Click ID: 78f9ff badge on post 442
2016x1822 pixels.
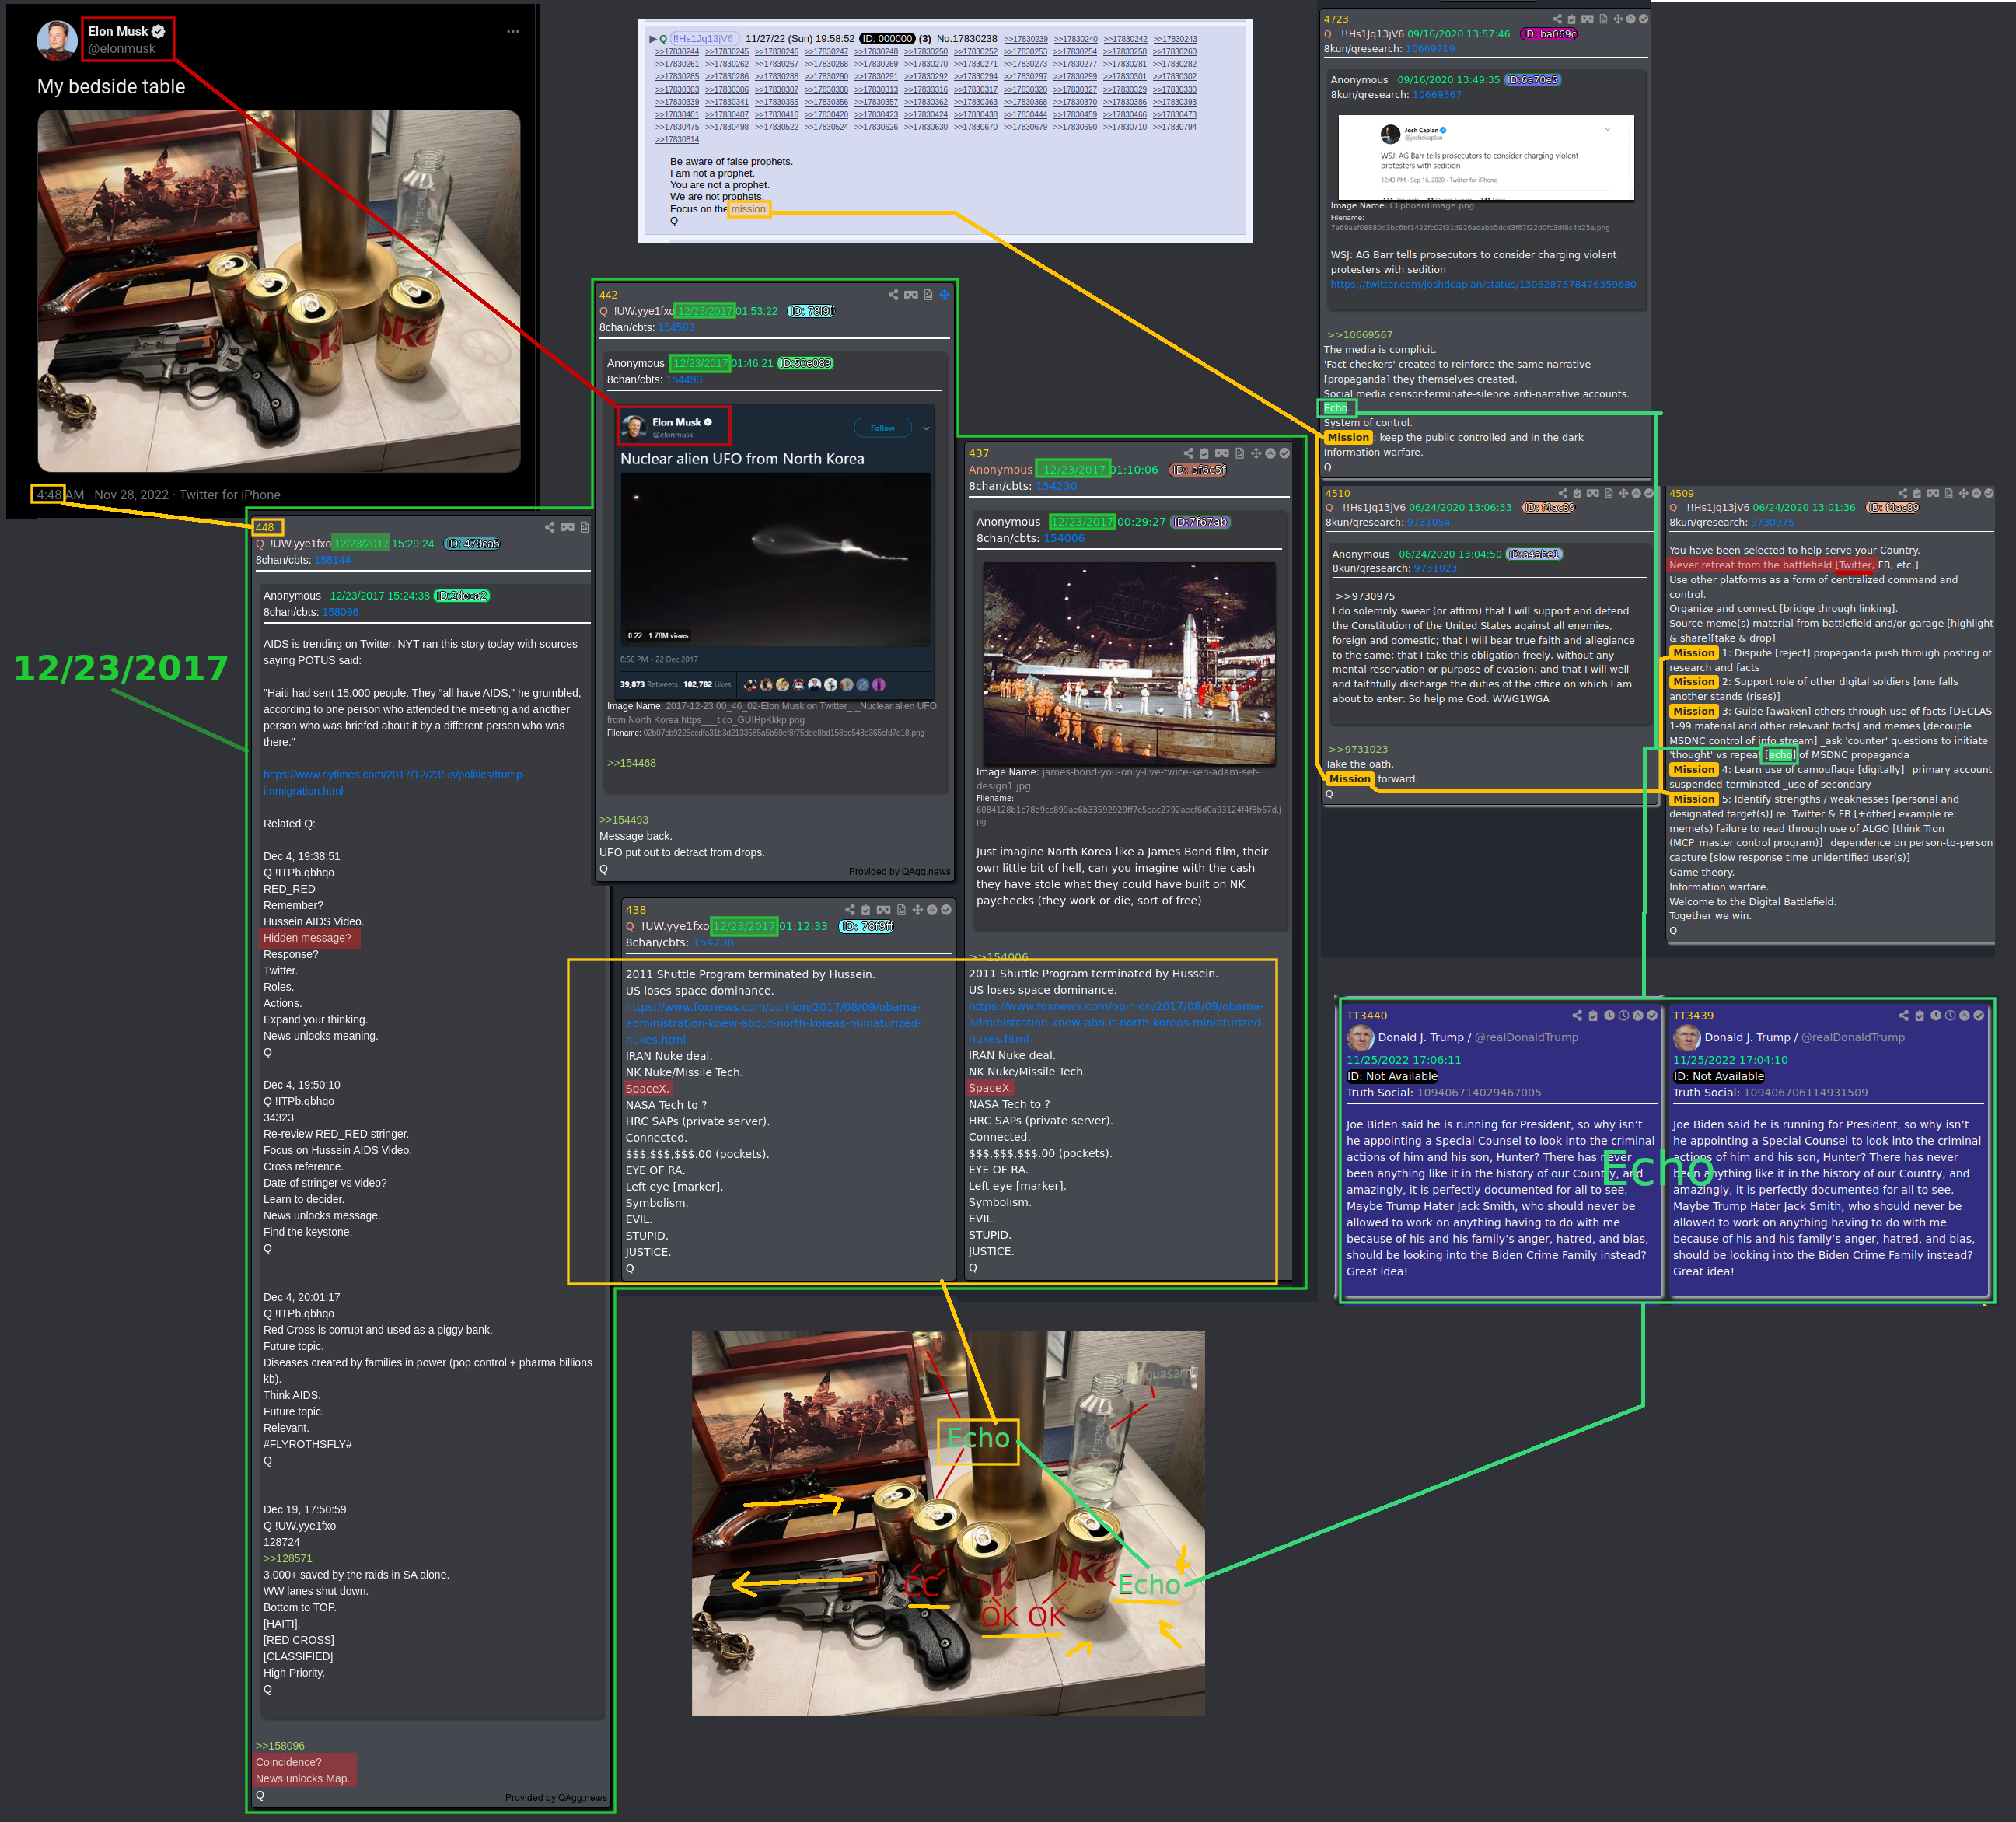[811, 311]
